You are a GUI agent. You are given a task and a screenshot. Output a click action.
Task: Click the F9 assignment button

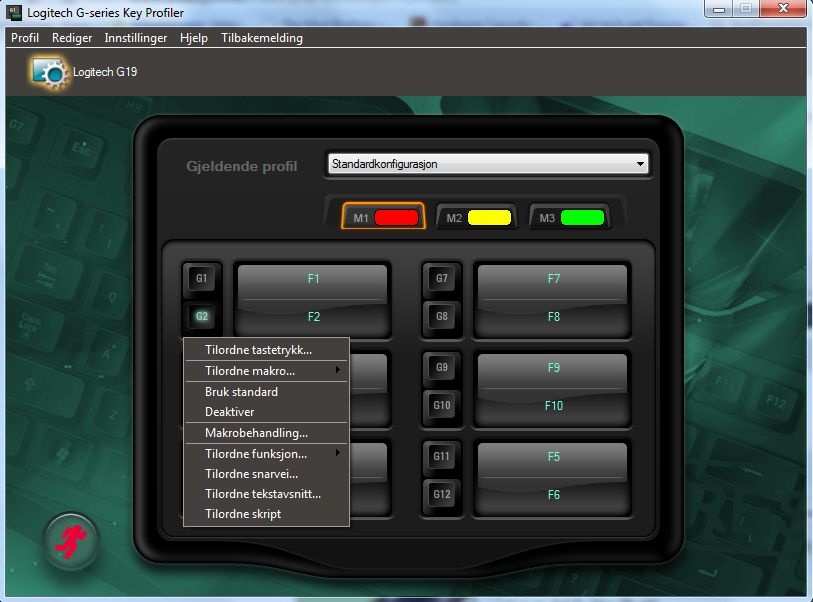click(553, 370)
